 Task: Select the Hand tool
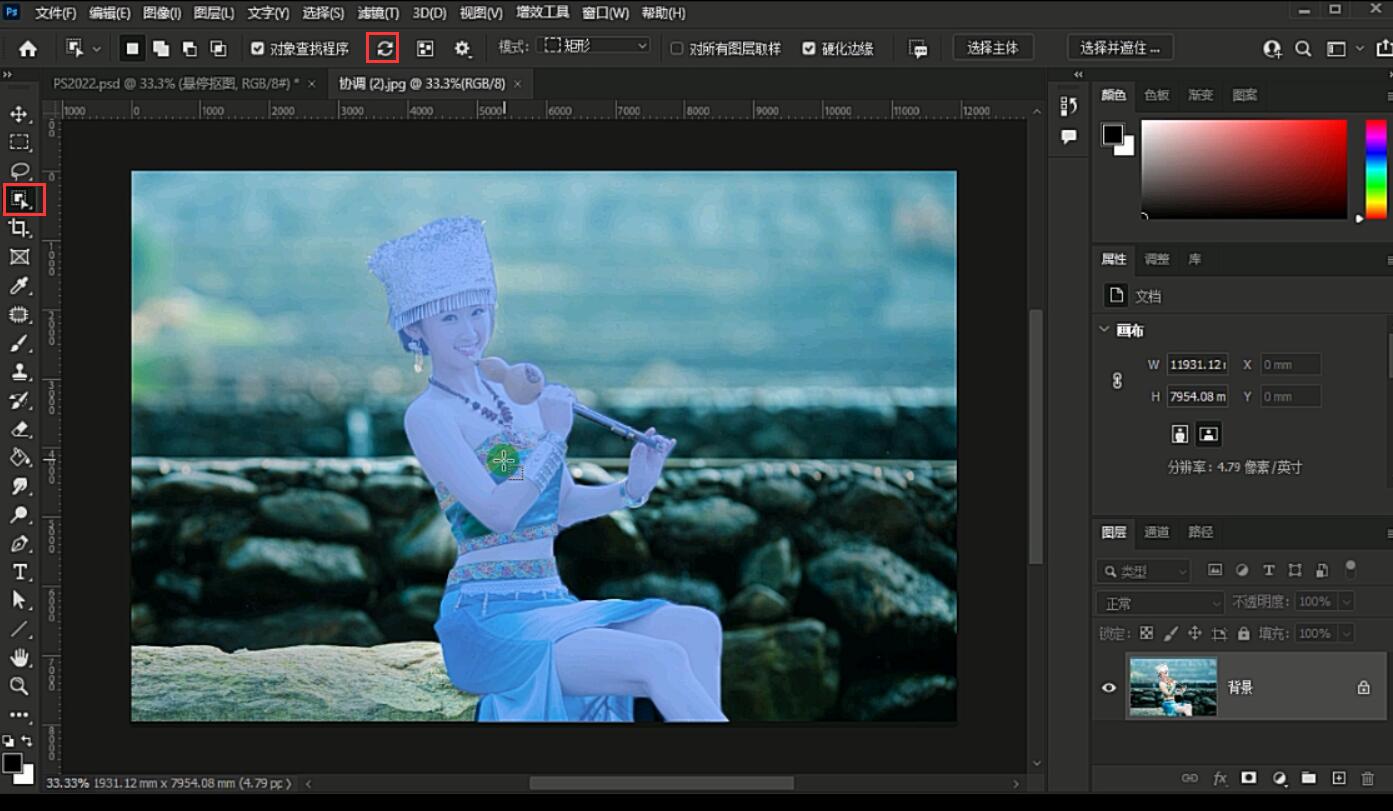pyautogui.click(x=19, y=657)
